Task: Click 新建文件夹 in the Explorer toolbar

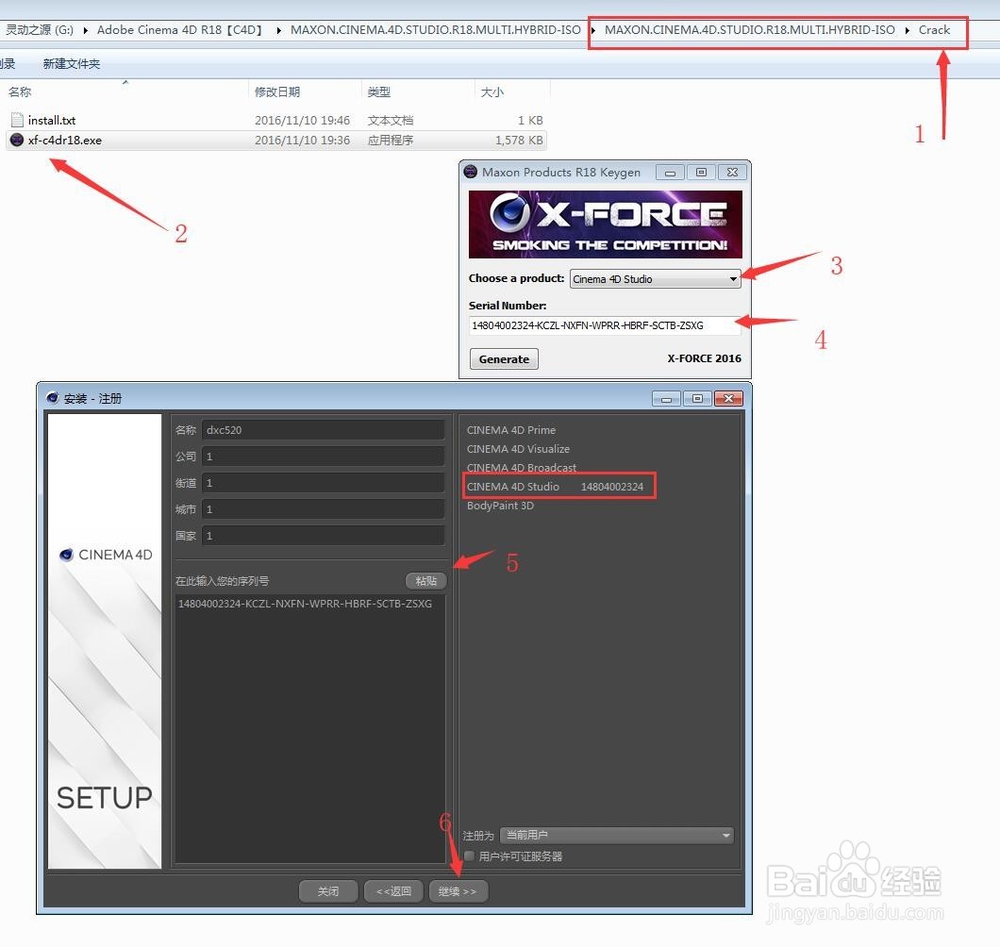Action: point(71,64)
